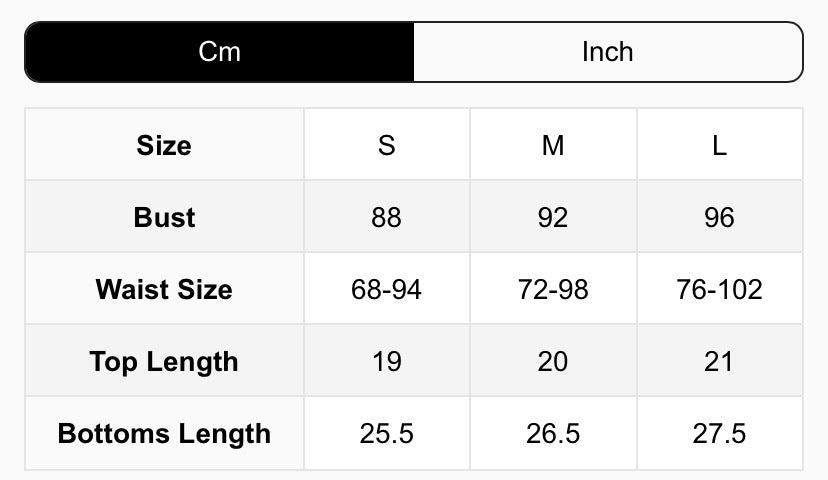Select the M size column header

[552, 145]
